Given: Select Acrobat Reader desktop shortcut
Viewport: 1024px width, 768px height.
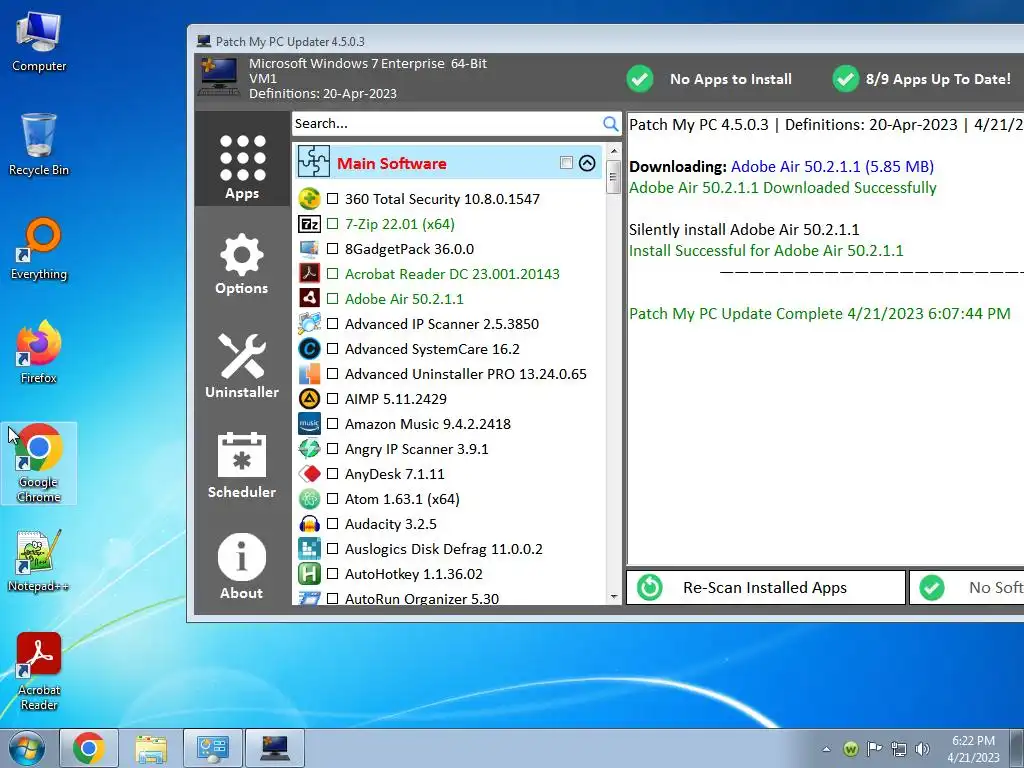Looking at the screenshot, I should pyautogui.click(x=39, y=671).
